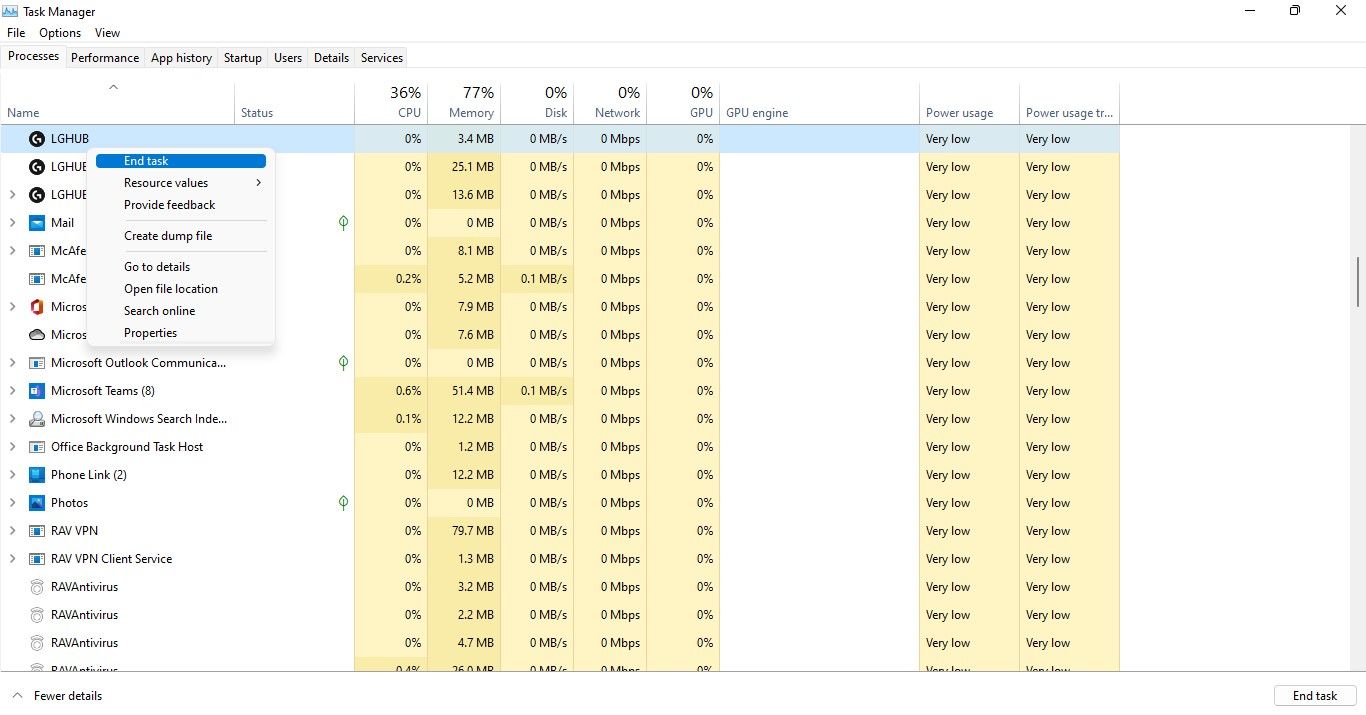This screenshot has width=1366, height=715.
Task: Expand the Photos process group
Action: (12, 503)
